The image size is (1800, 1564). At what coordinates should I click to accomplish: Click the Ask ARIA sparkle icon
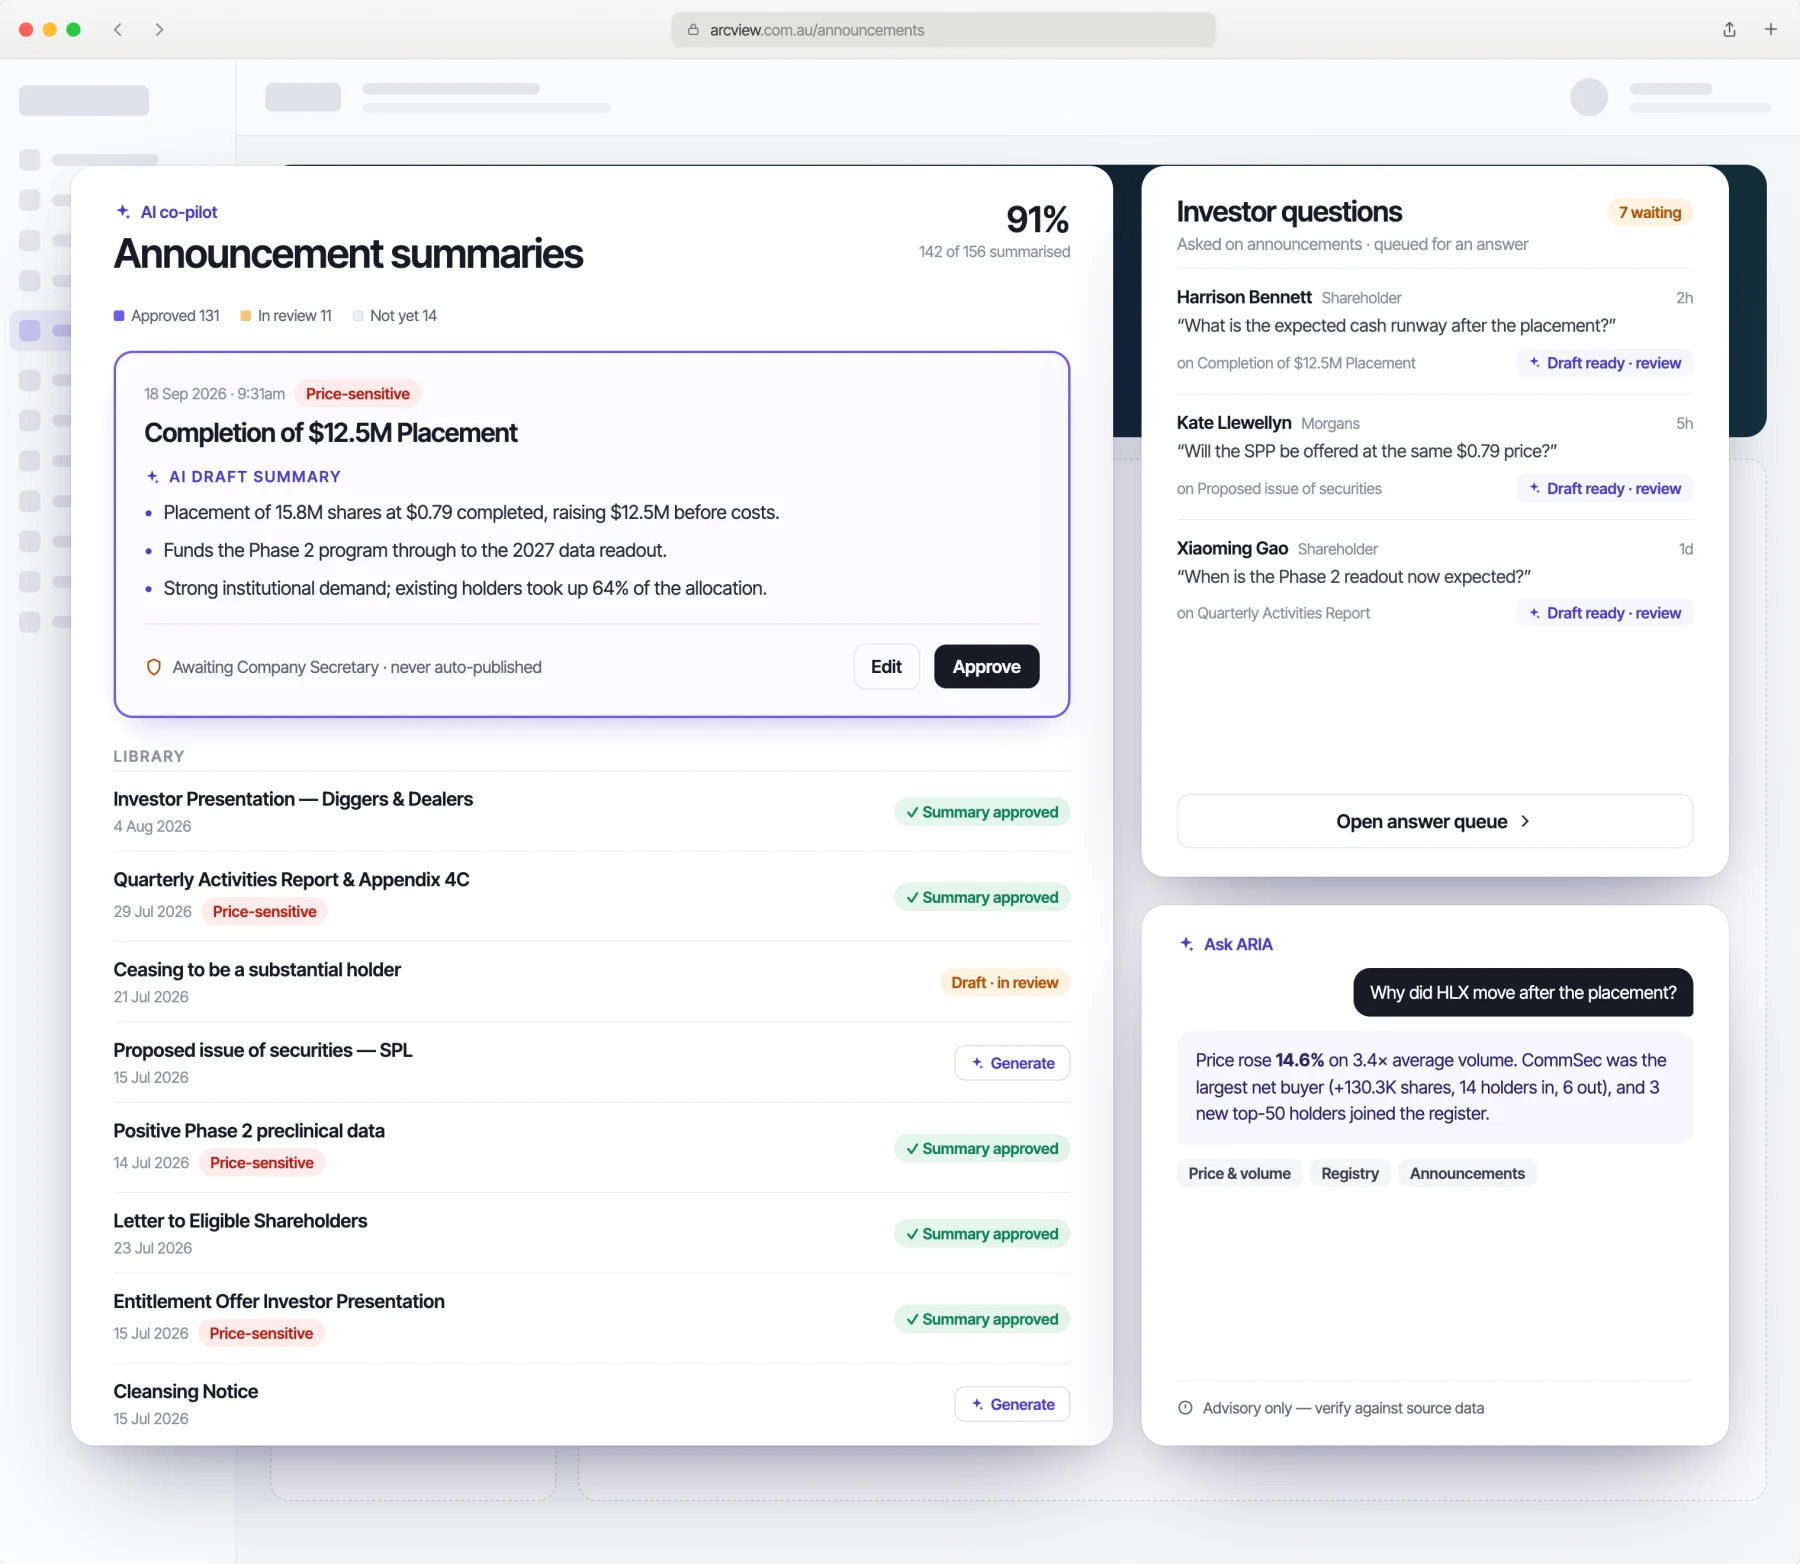click(1187, 943)
